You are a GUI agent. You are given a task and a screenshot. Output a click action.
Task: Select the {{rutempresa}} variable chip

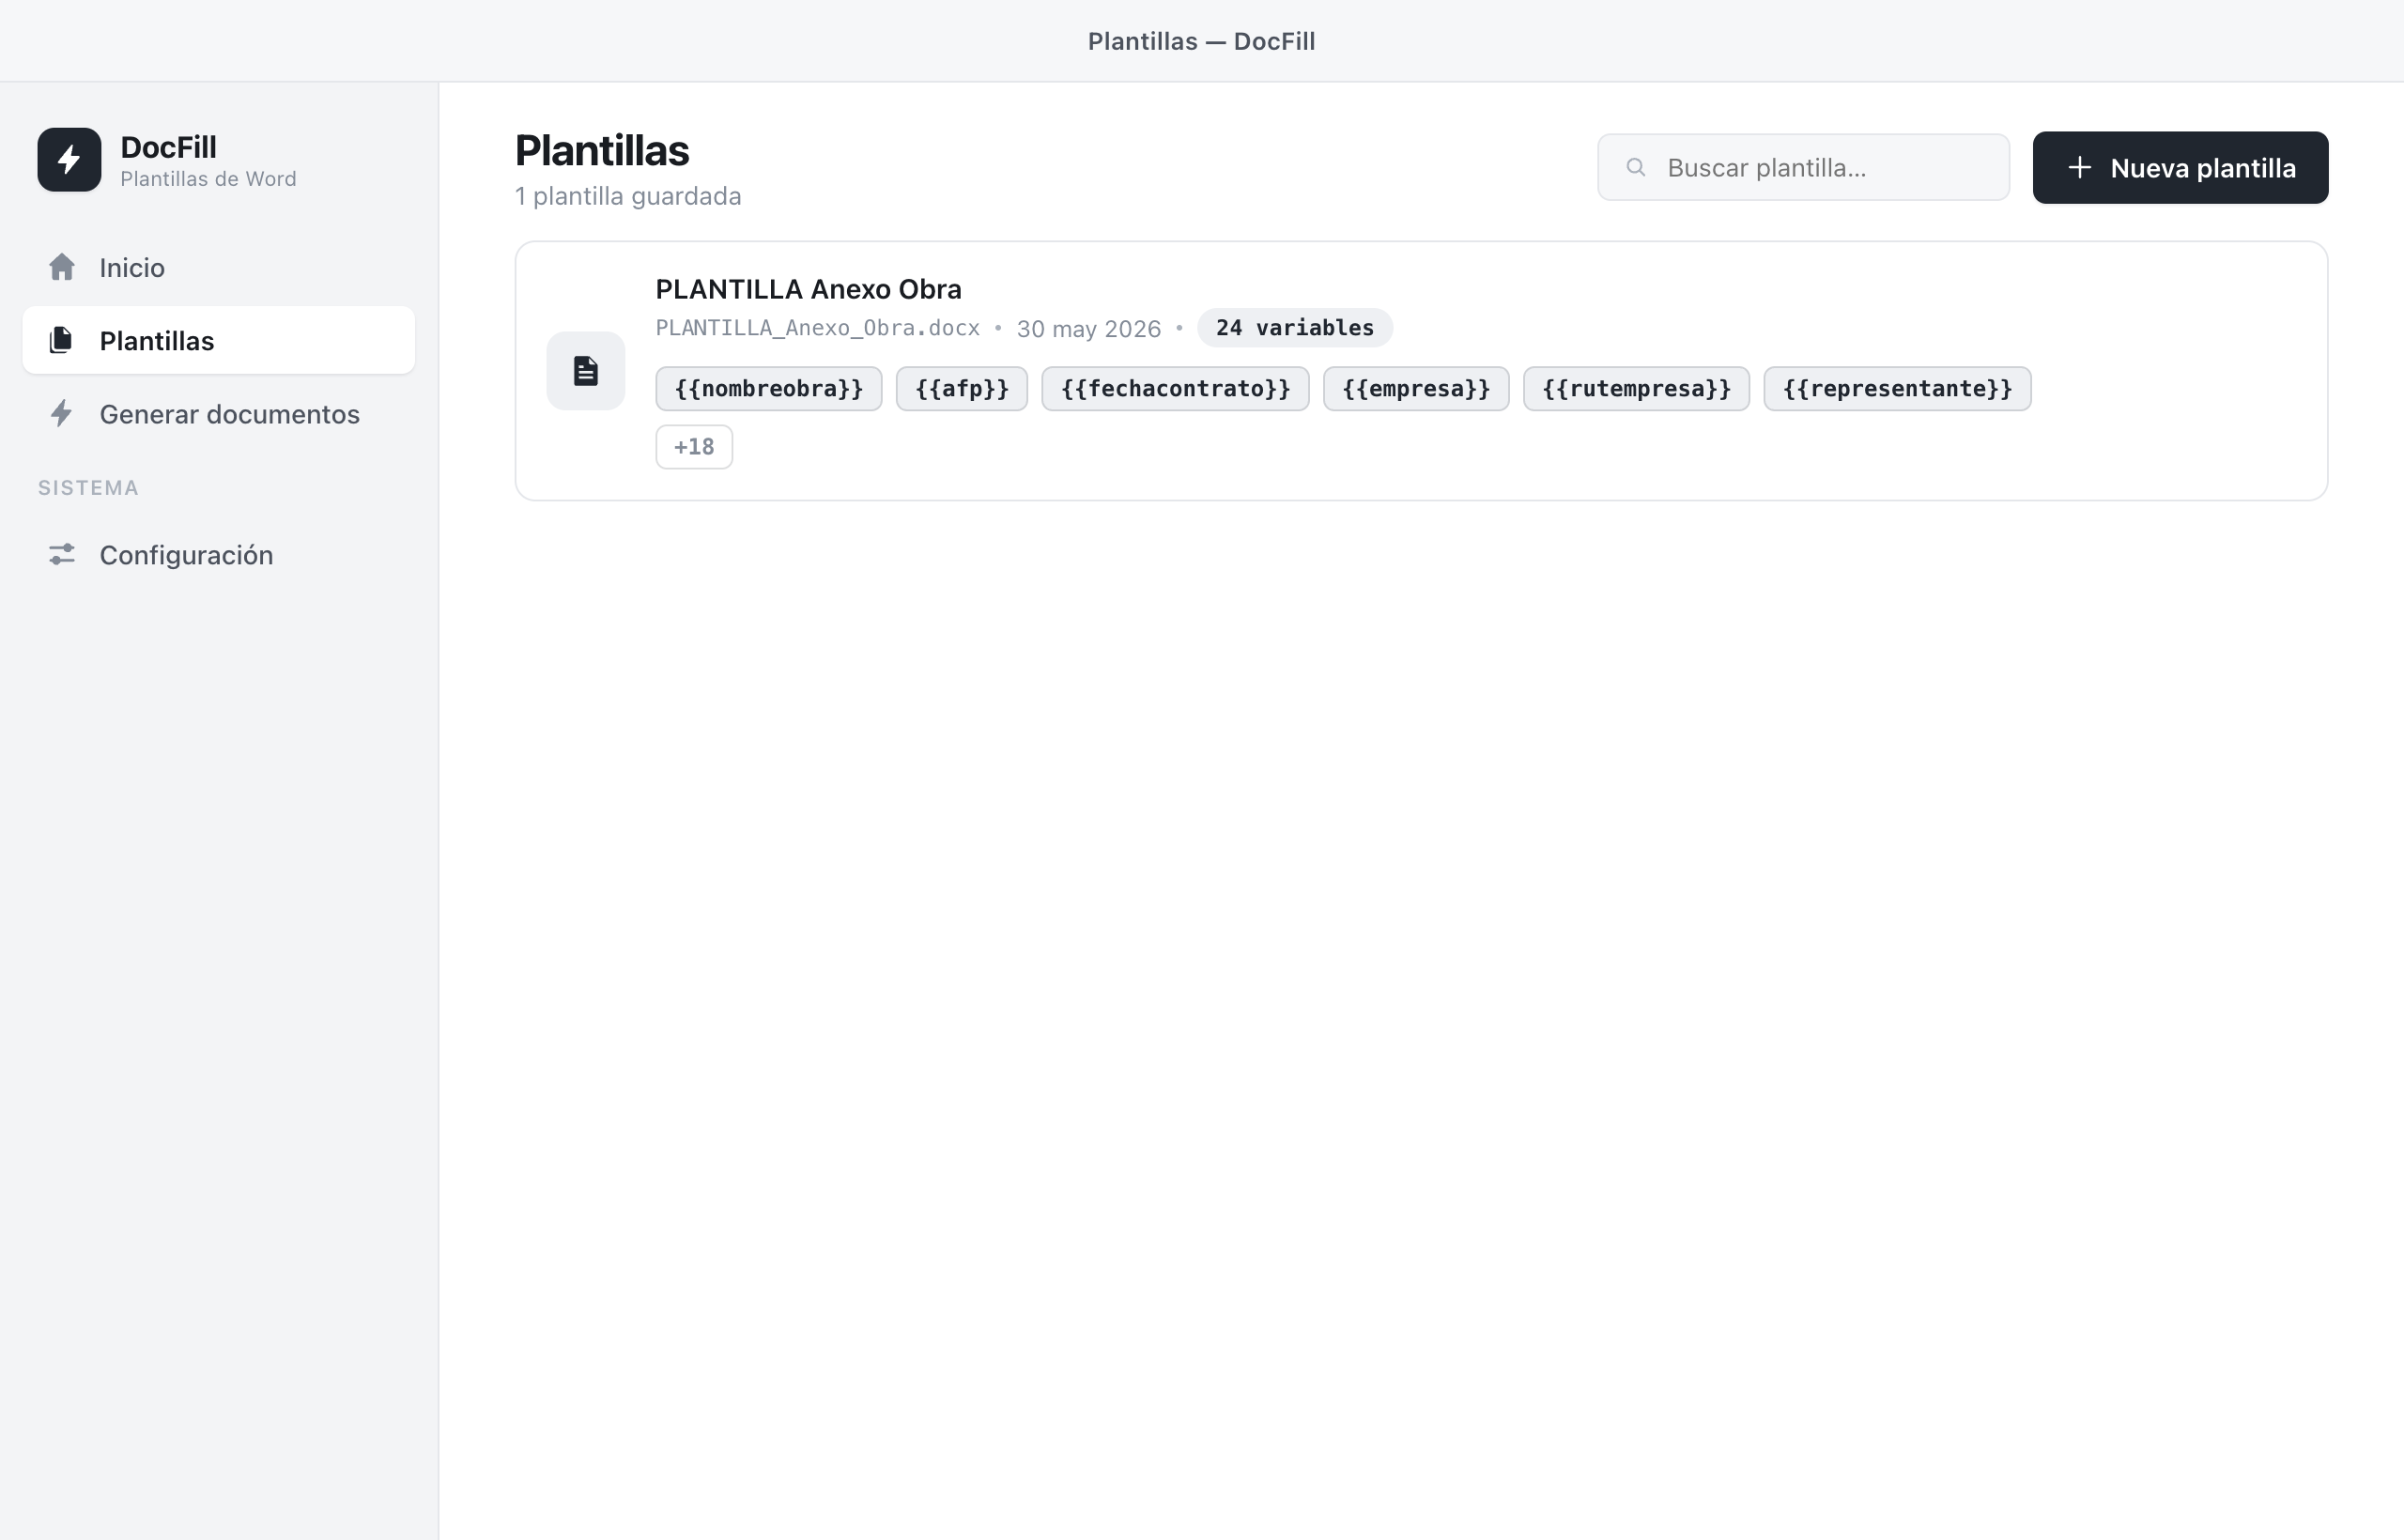click(1636, 389)
